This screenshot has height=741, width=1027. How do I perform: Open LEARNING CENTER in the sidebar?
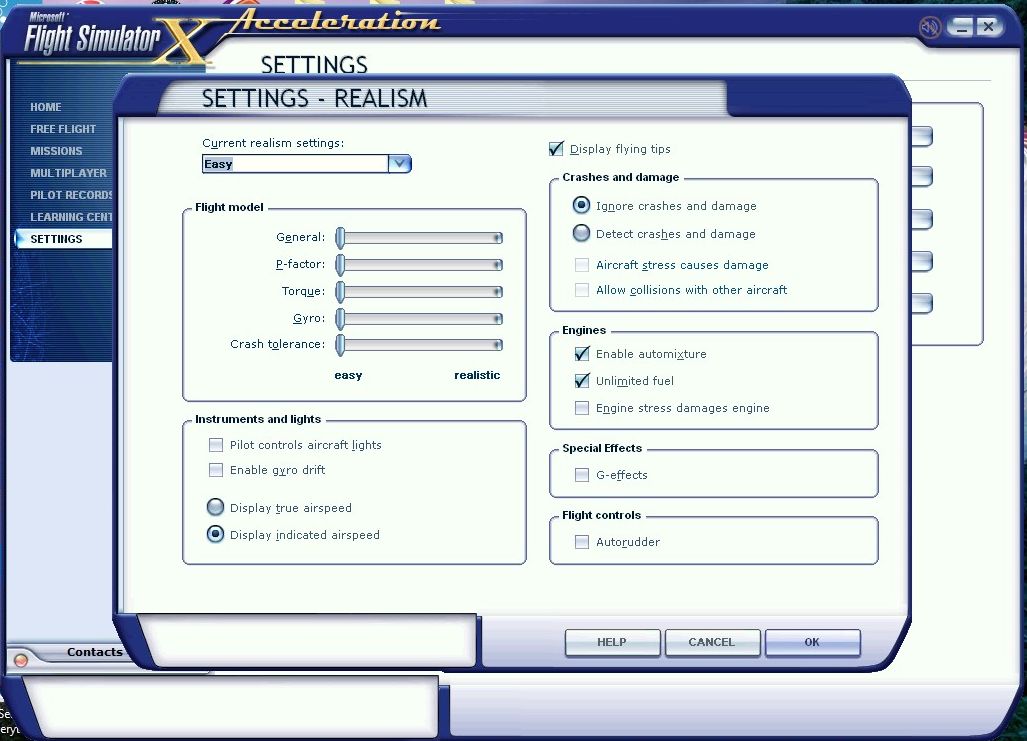[x=71, y=217]
